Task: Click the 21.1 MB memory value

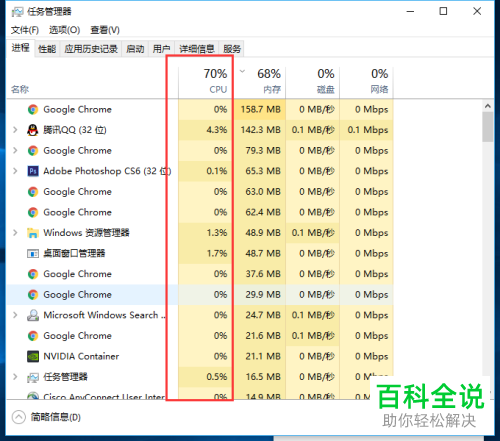Action: coord(263,356)
